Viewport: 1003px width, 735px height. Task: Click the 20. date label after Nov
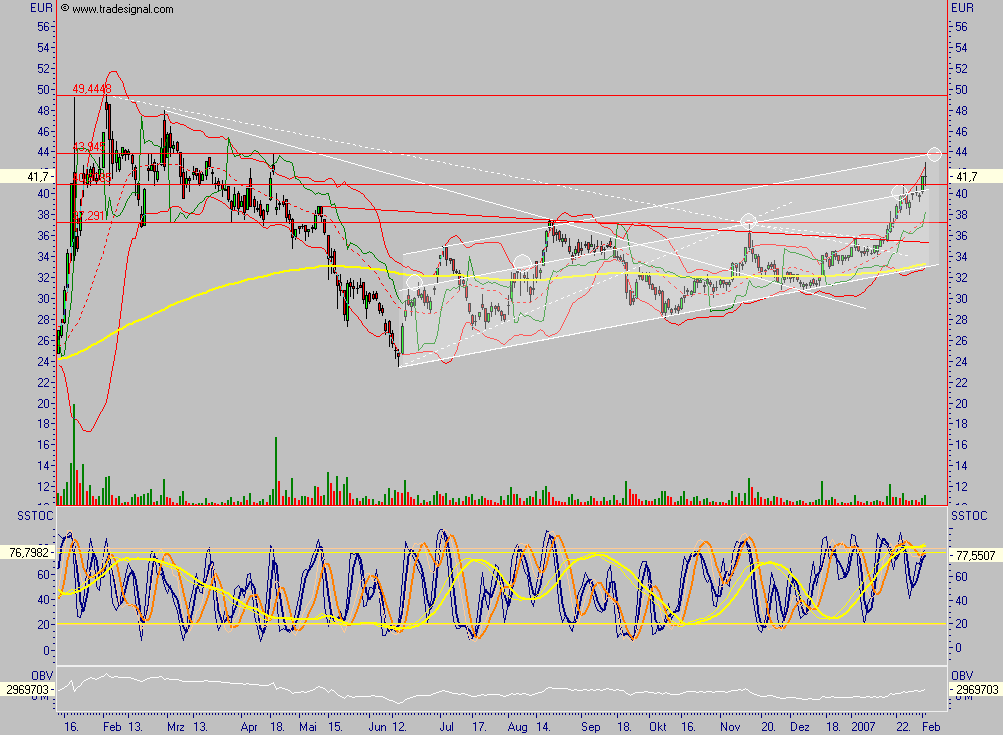[768, 727]
